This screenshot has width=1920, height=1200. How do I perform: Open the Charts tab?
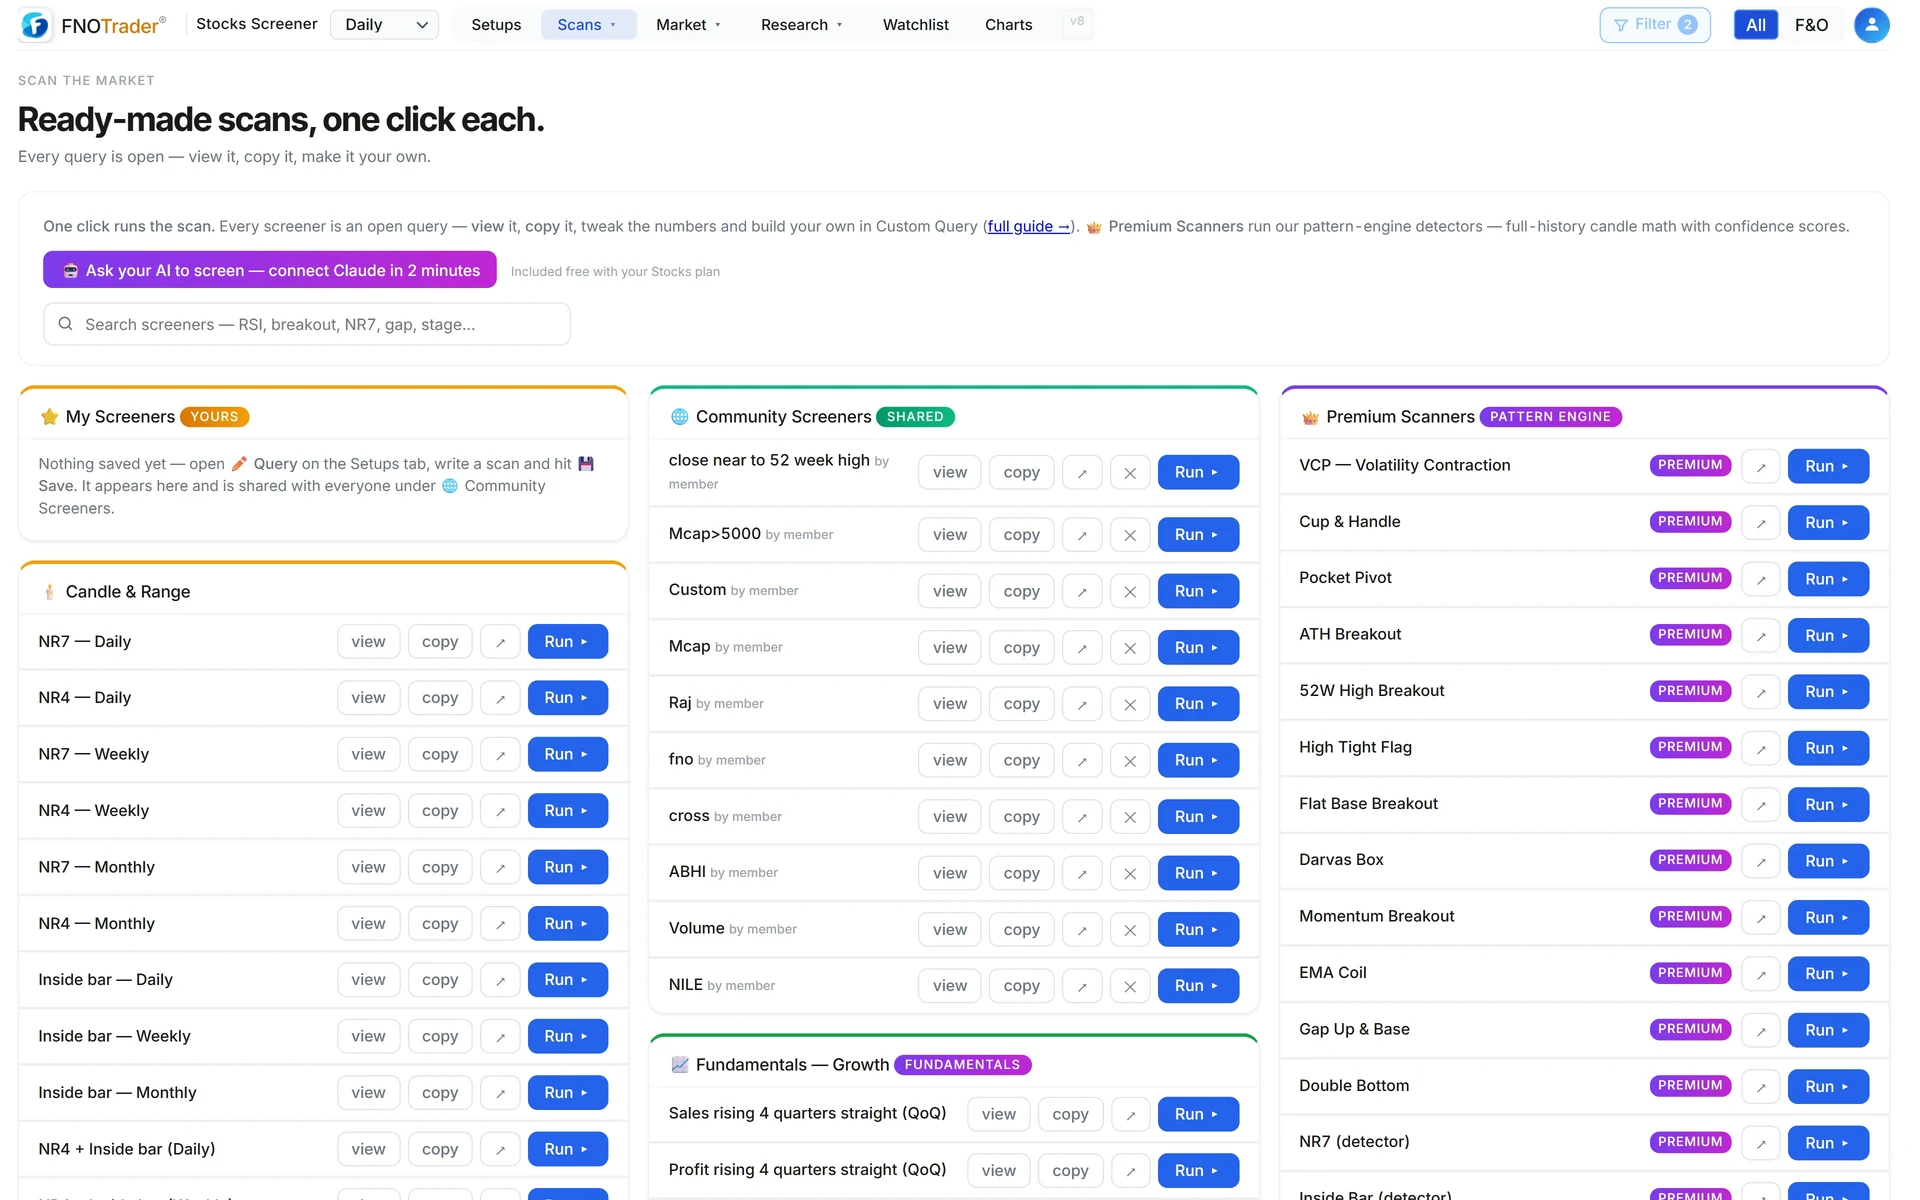pos(1008,25)
